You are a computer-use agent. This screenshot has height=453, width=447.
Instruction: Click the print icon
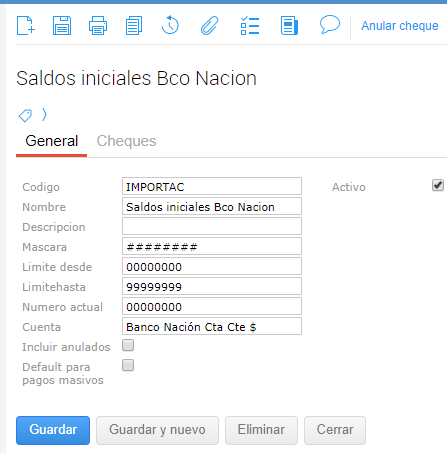[x=98, y=26]
